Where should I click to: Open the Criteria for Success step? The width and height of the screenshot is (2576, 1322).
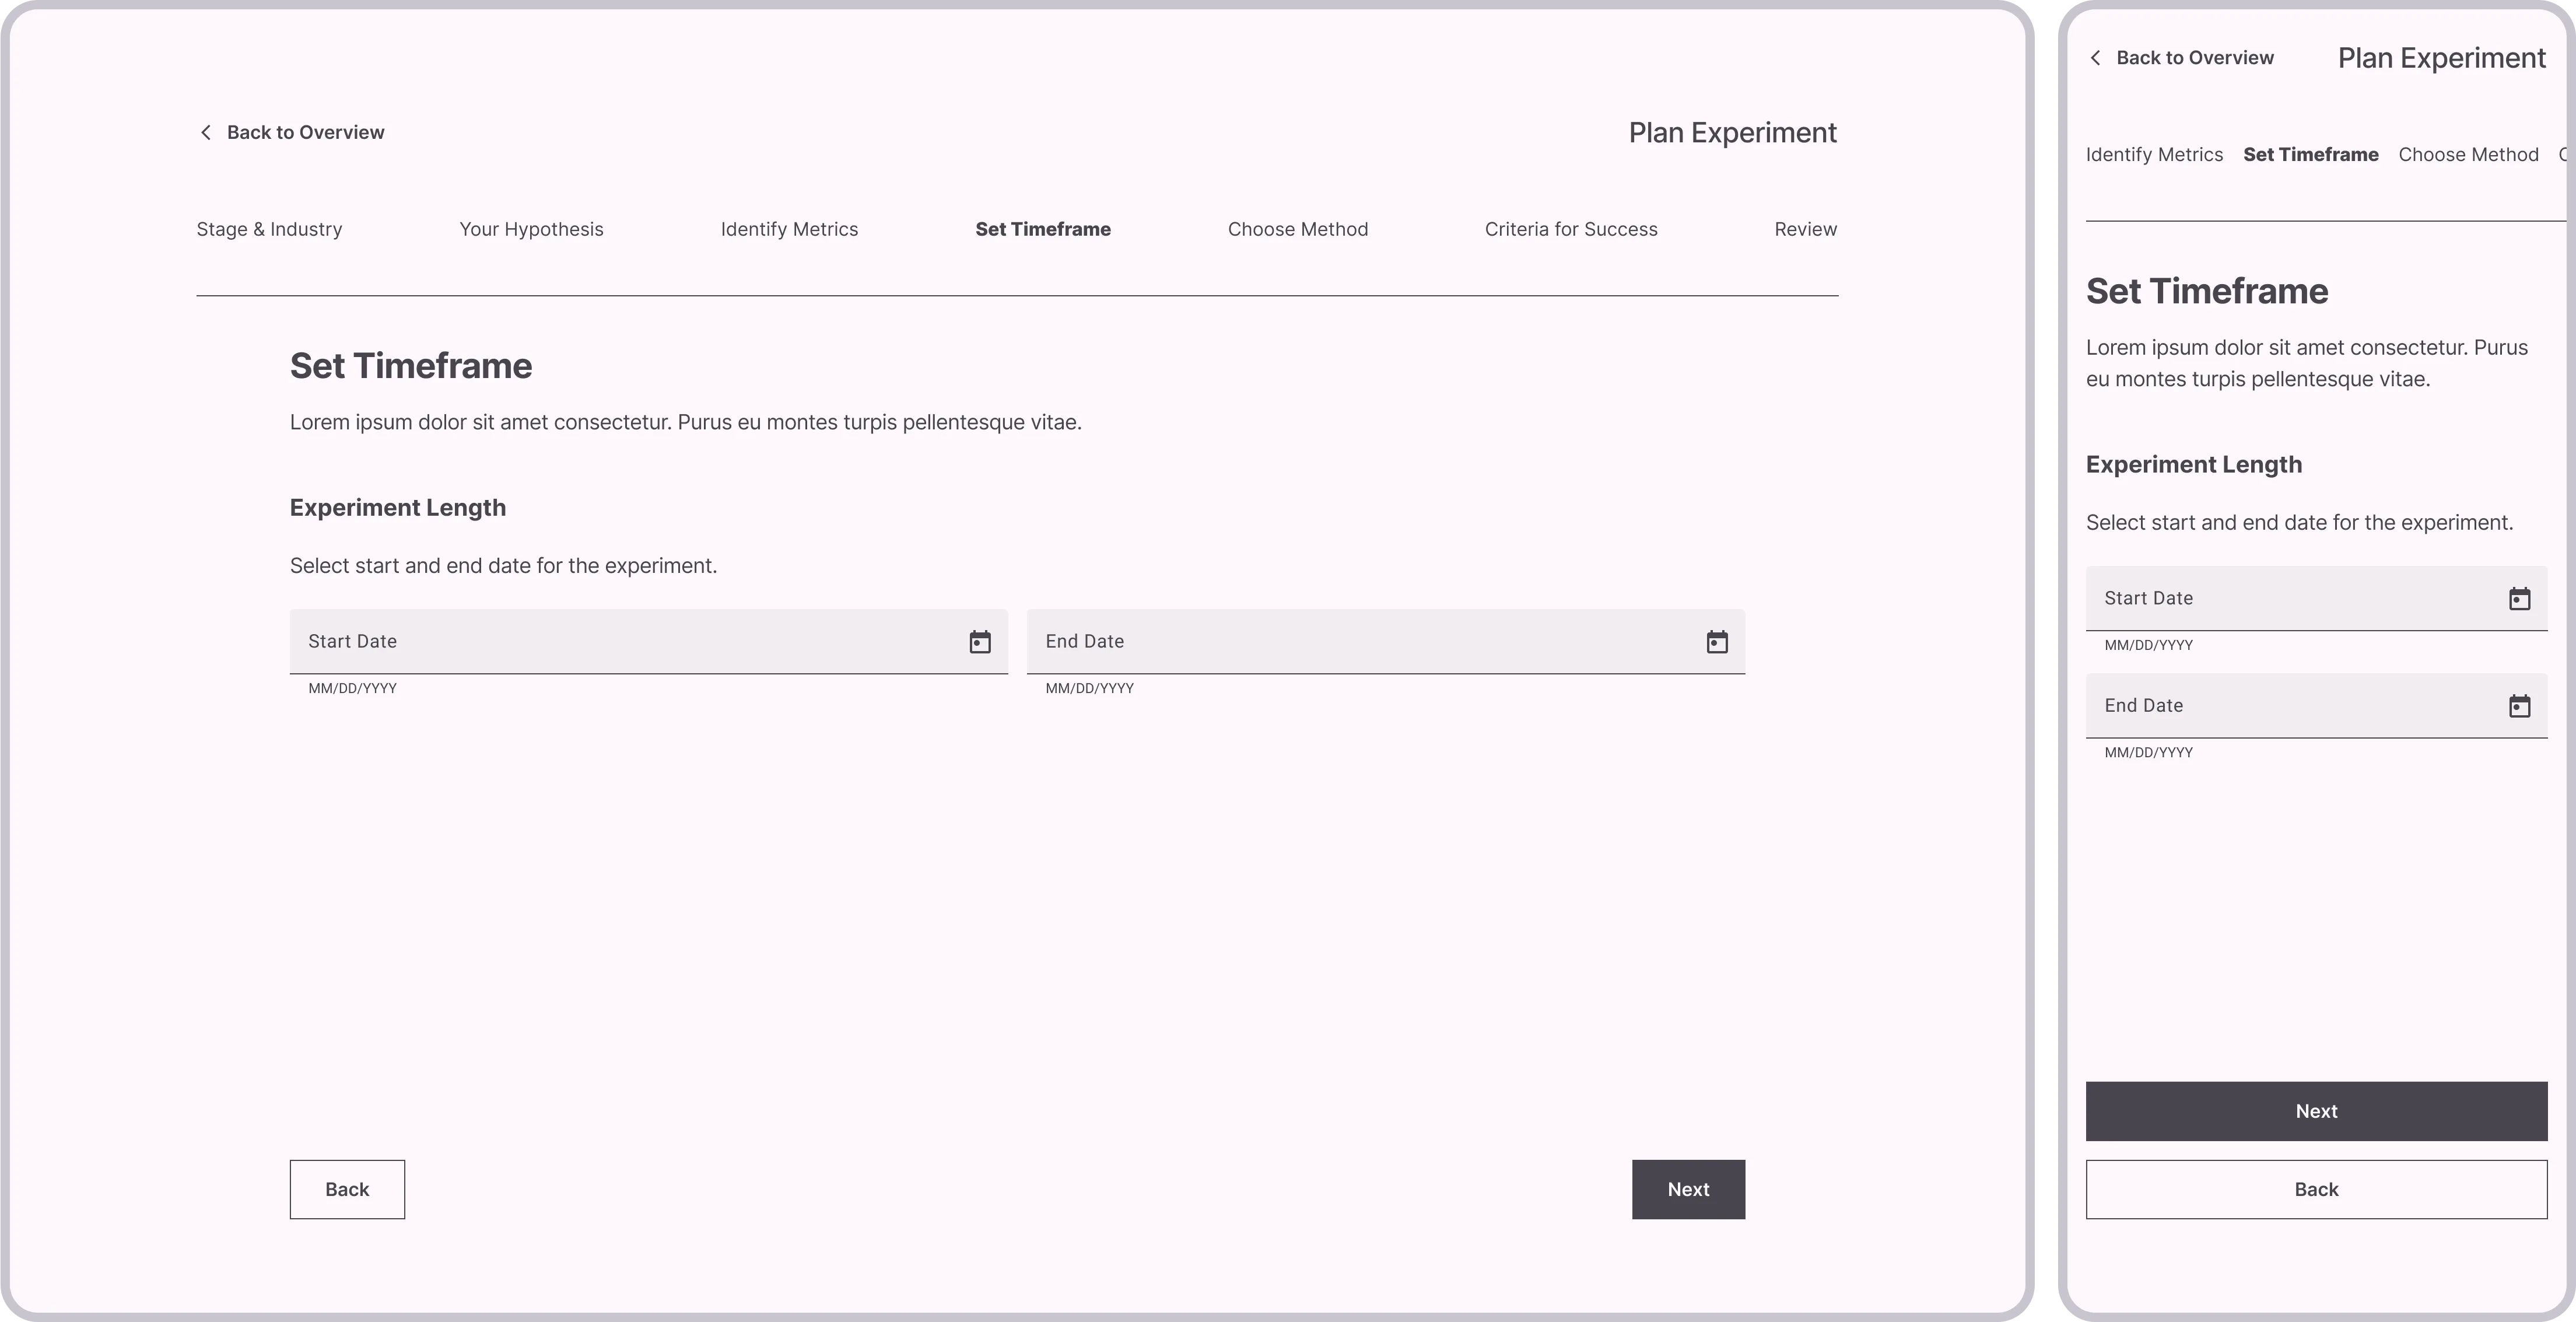pyautogui.click(x=1571, y=229)
